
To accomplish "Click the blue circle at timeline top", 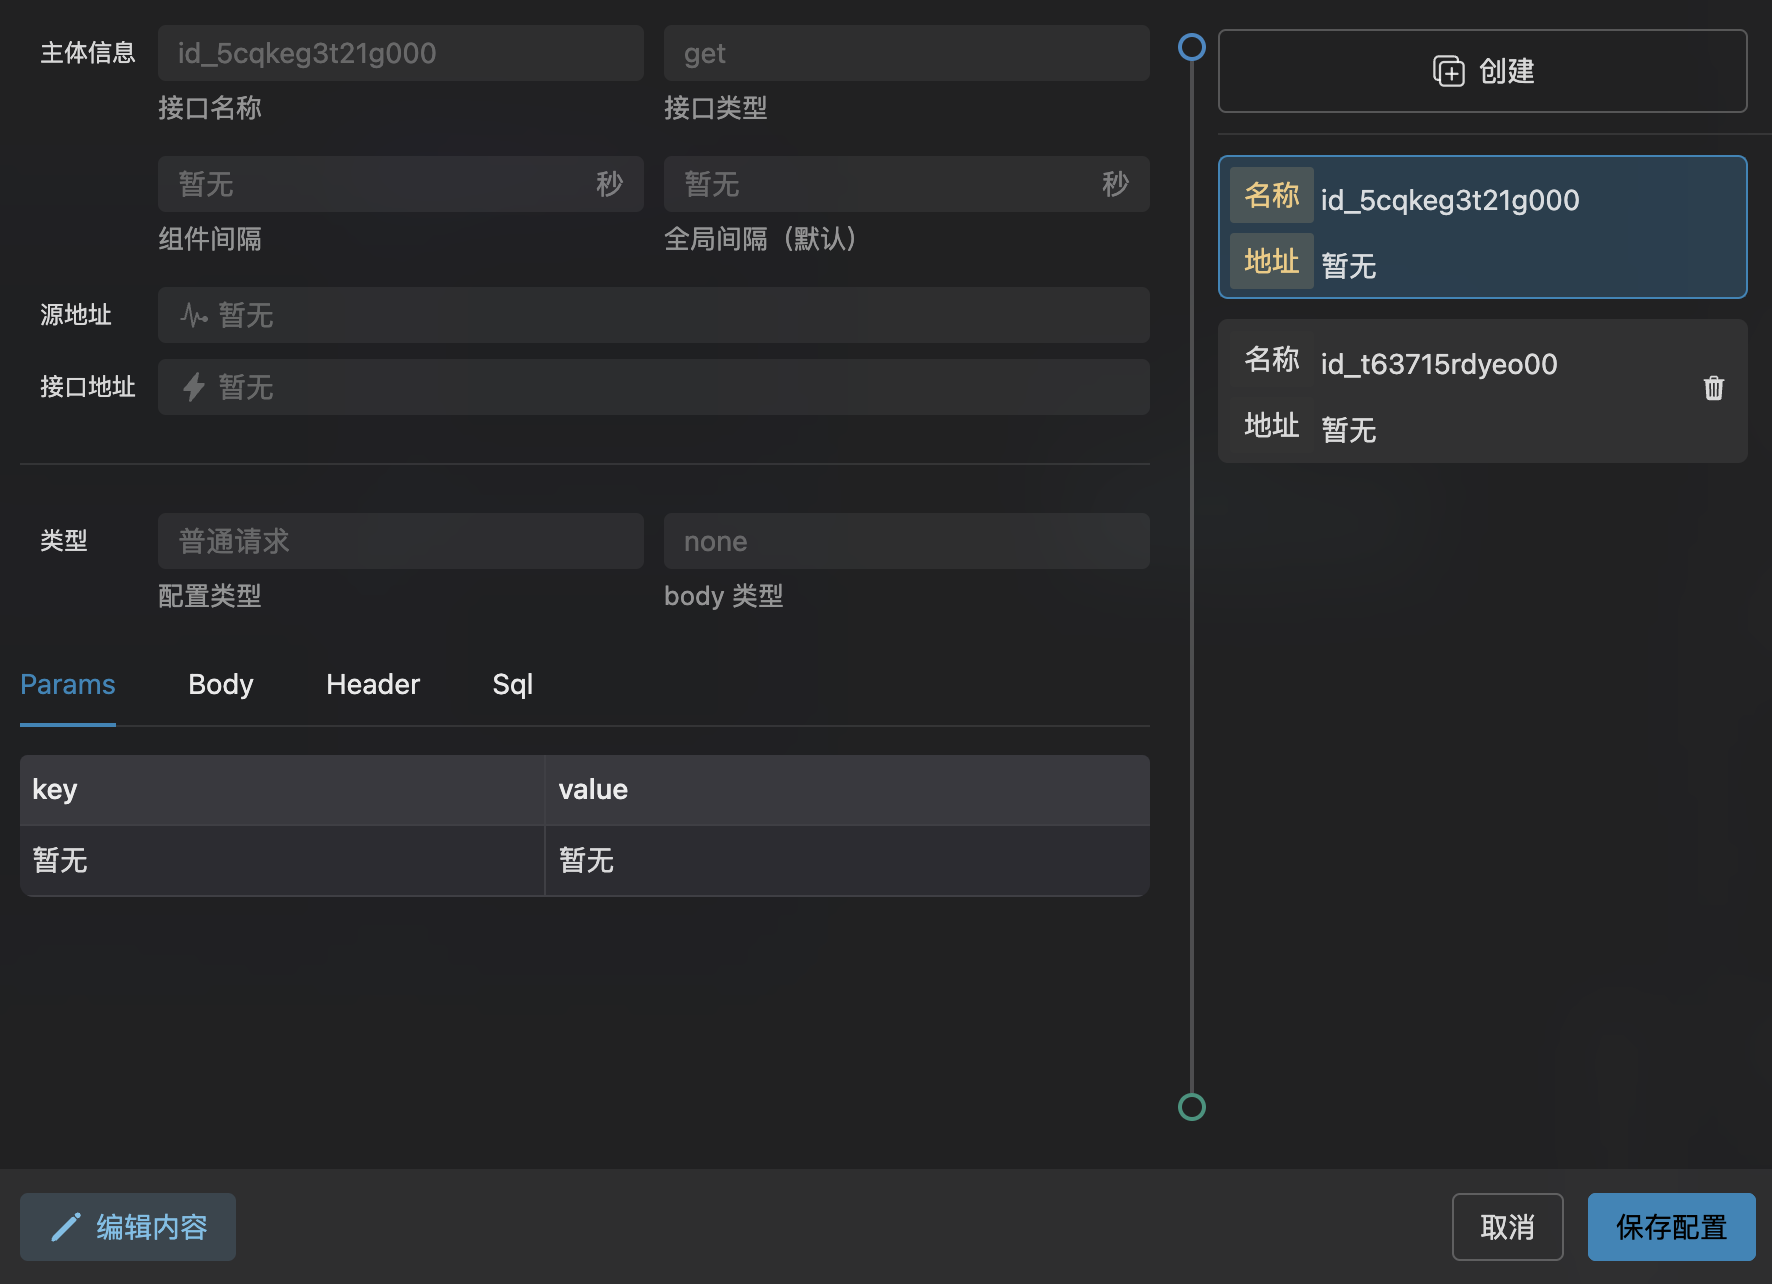I will click(1191, 47).
